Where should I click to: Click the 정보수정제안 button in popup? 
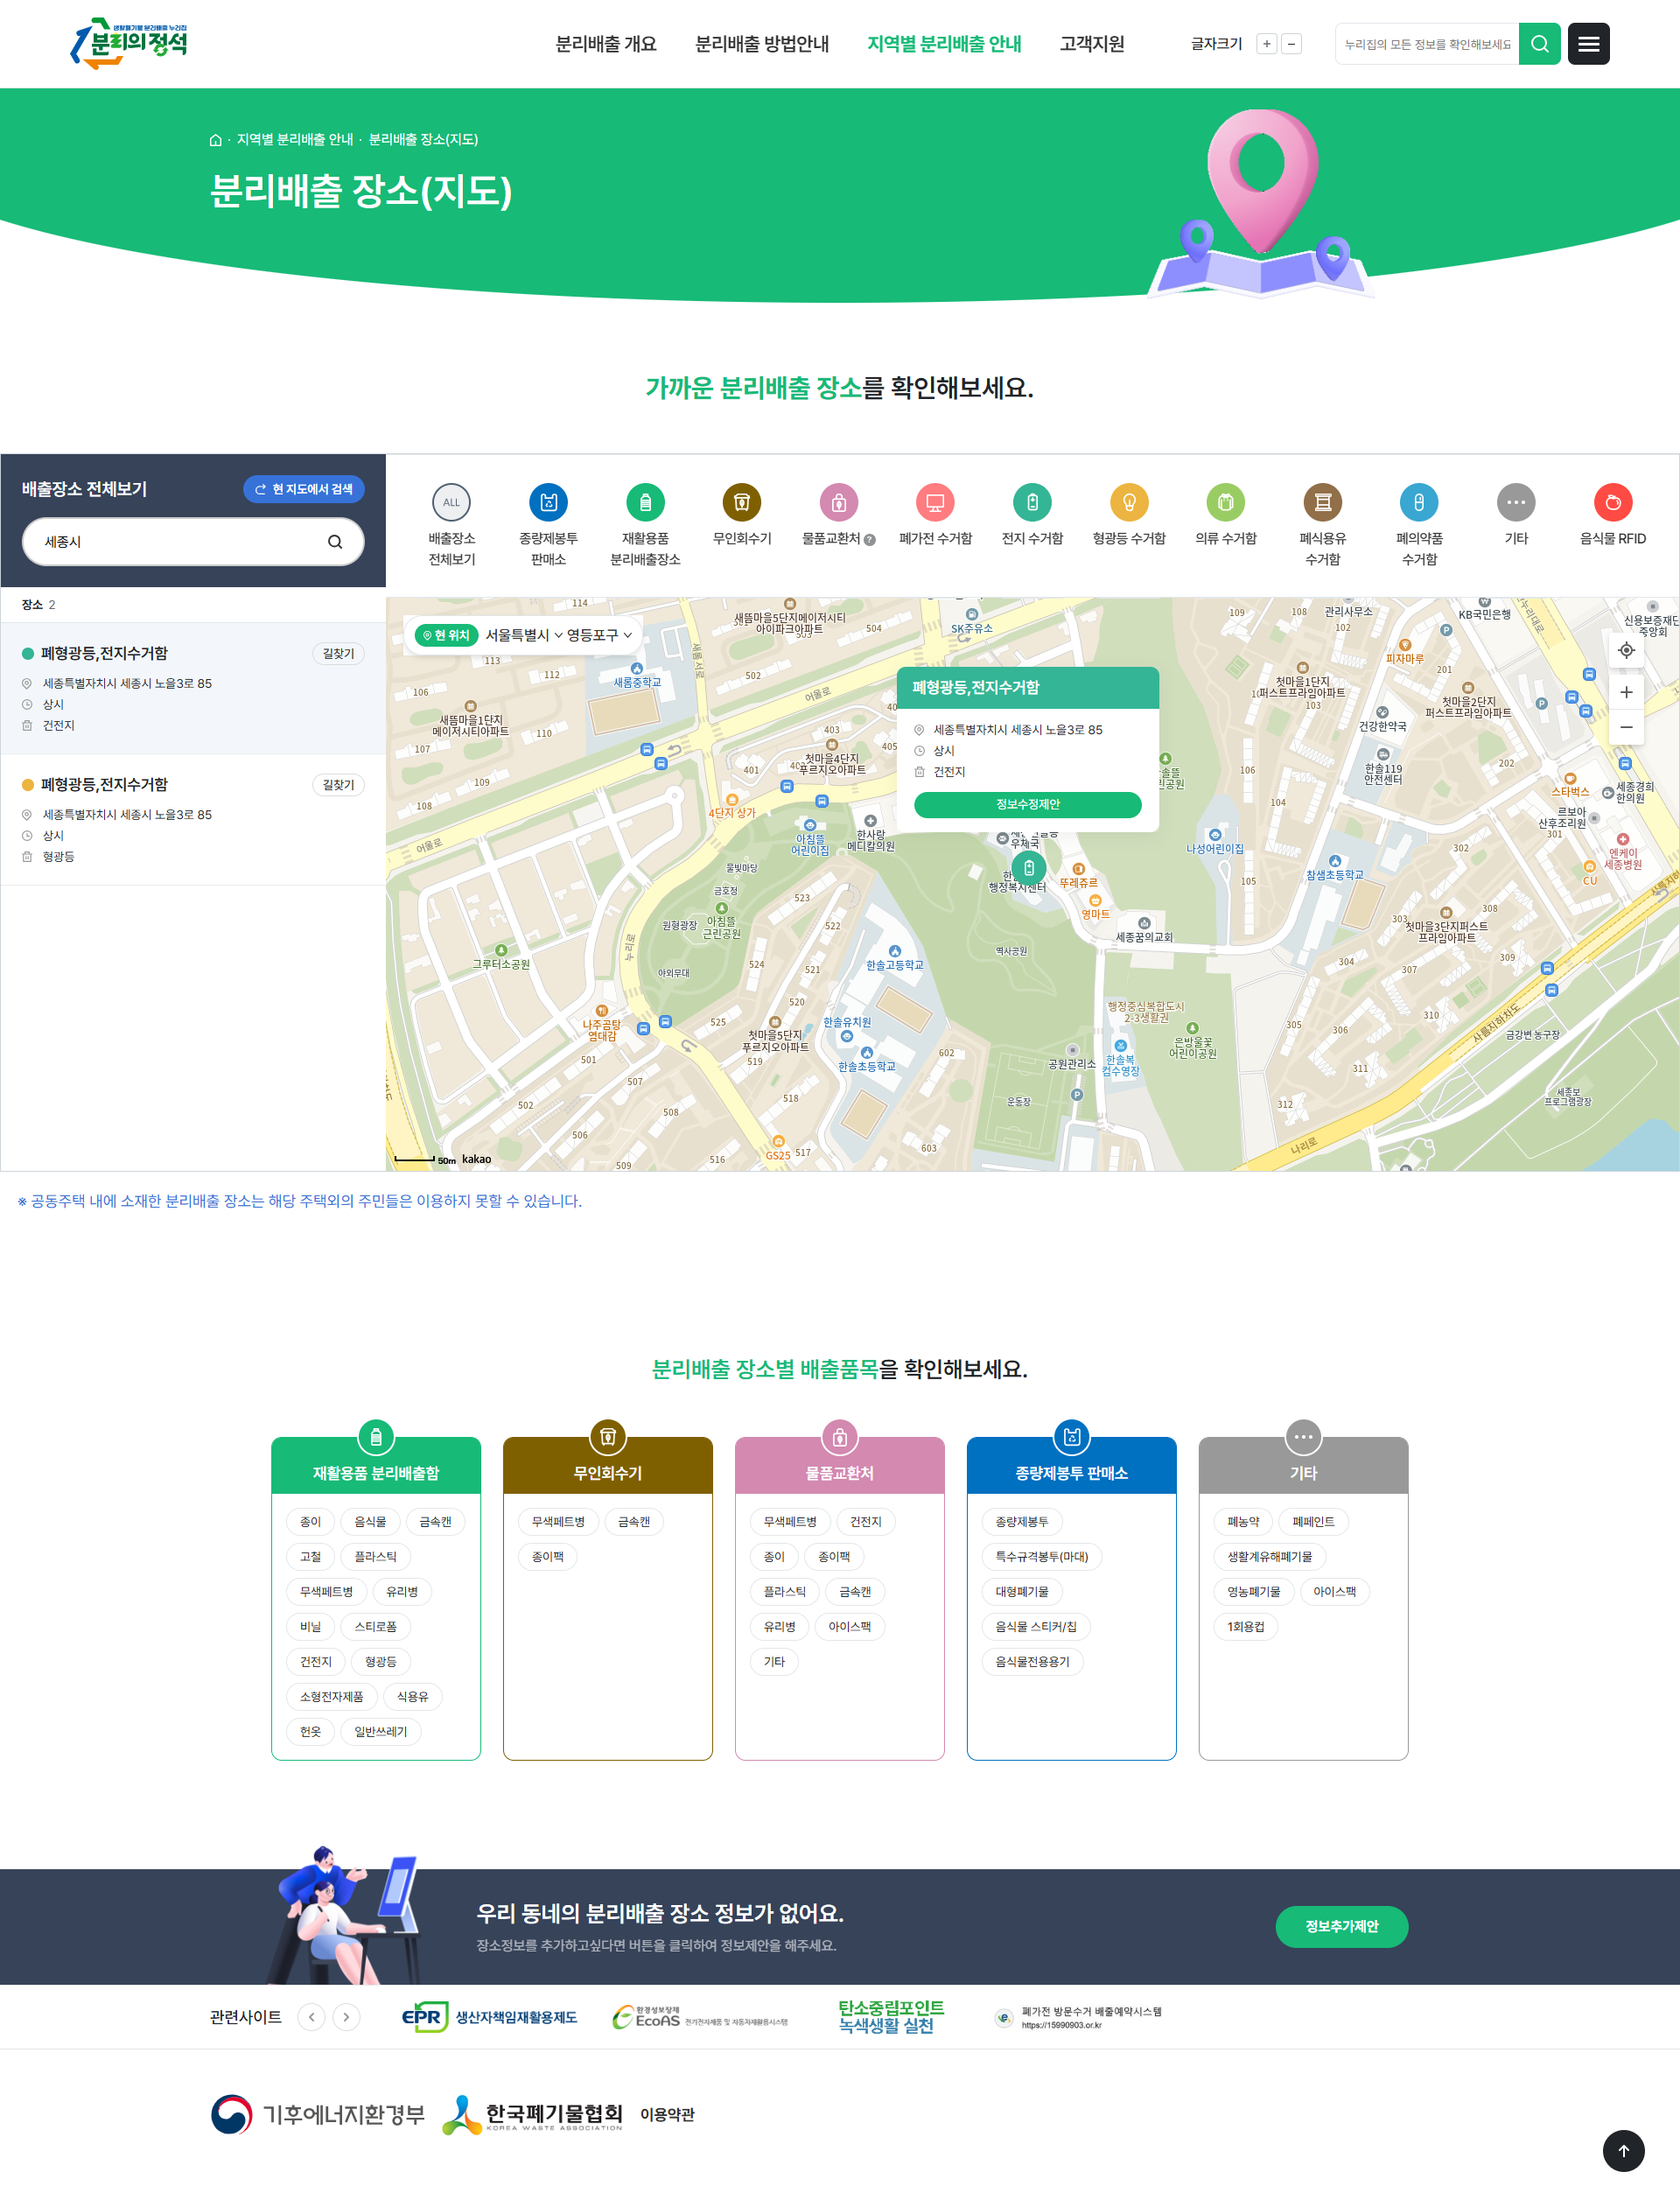tap(1027, 805)
